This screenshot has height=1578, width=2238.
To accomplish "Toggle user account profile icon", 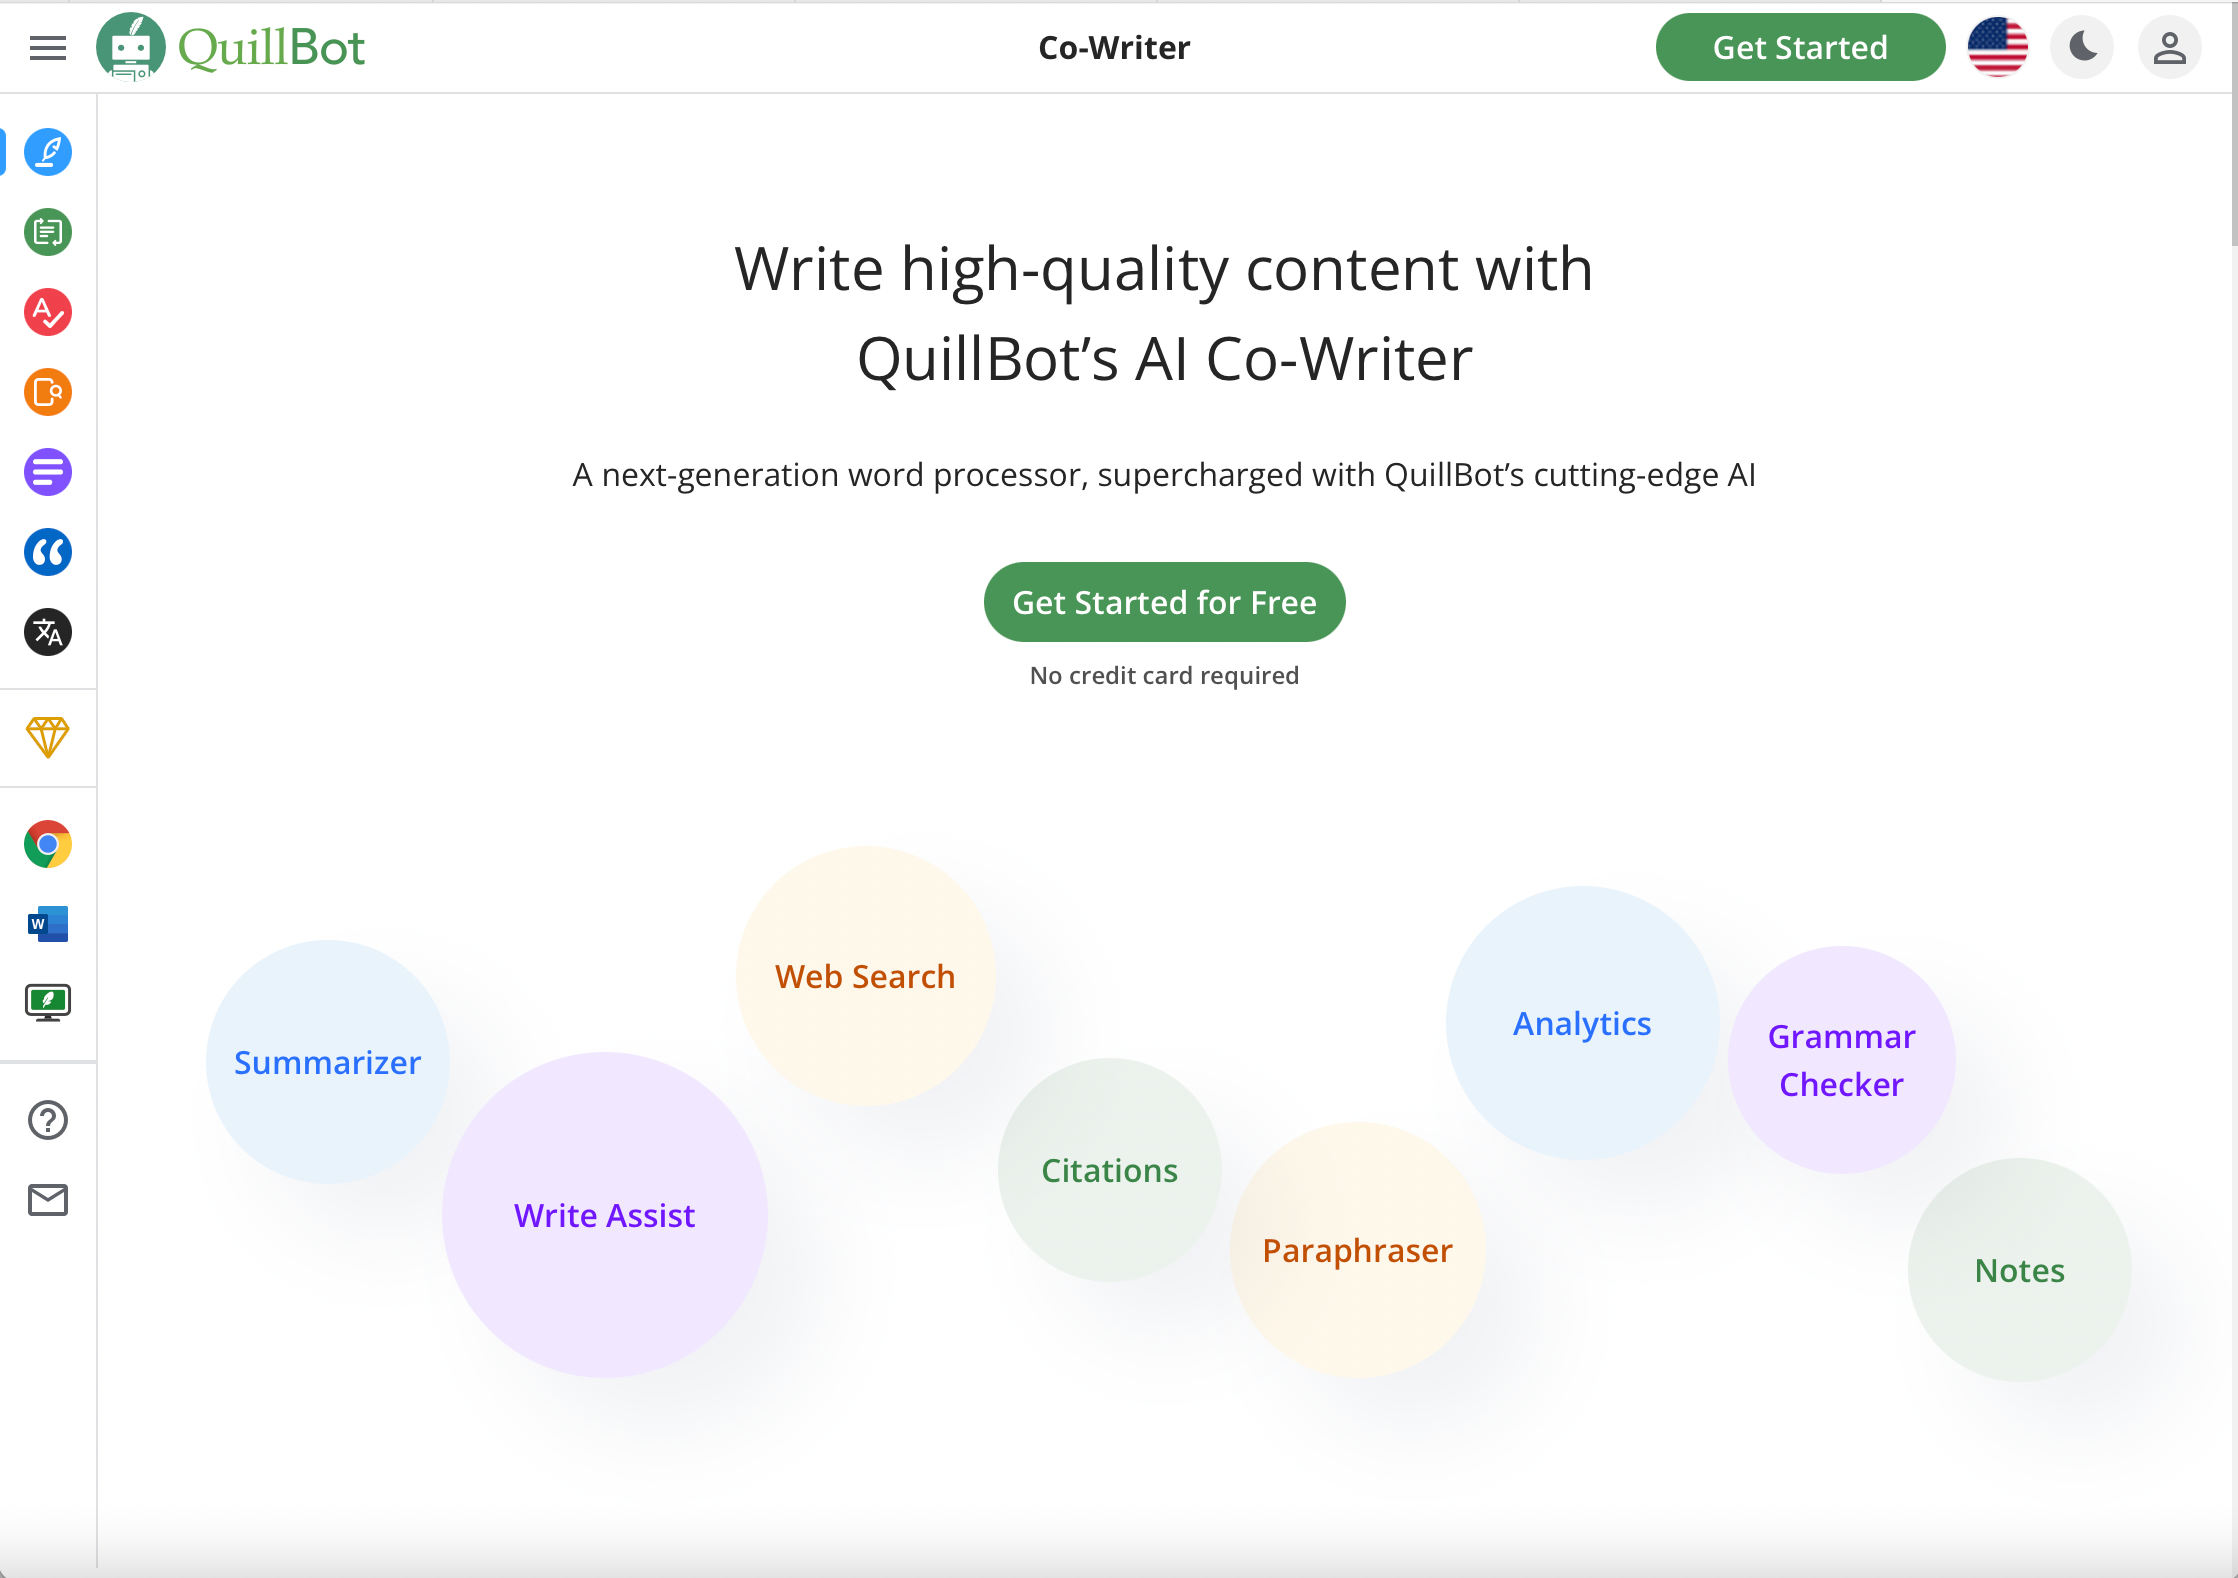I will click(2166, 46).
